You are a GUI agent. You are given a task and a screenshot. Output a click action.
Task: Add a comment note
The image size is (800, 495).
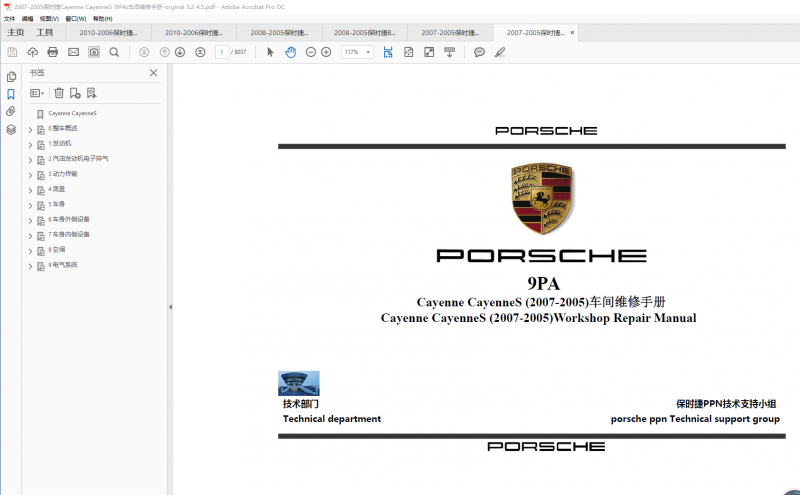click(x=479, y=52)
